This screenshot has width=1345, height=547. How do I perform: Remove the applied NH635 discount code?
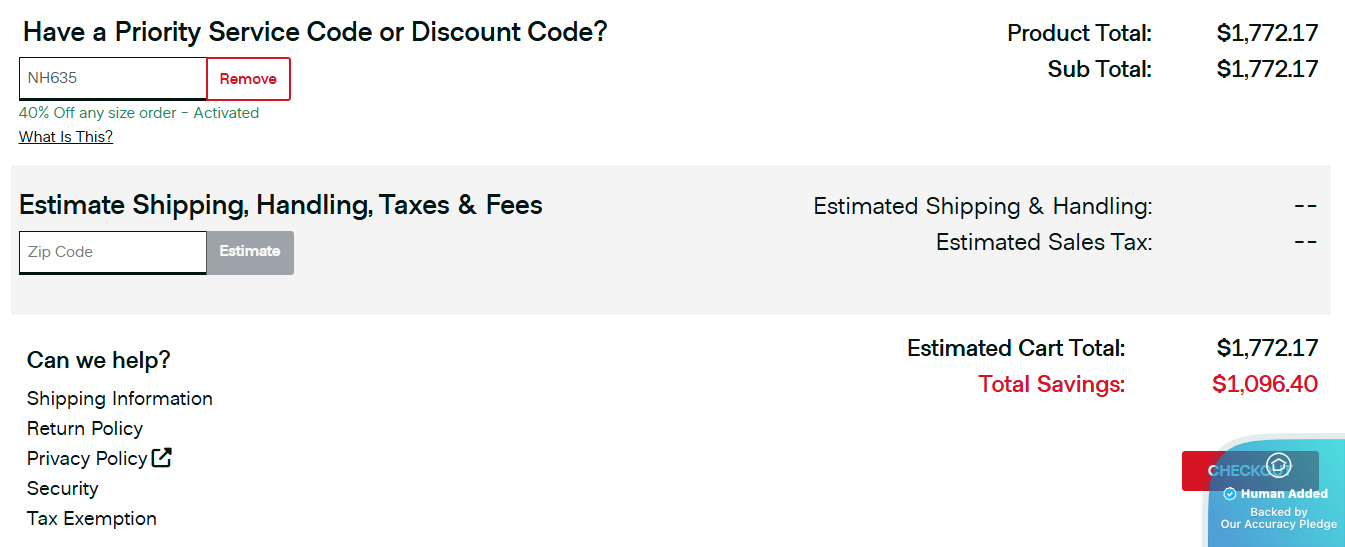point(248,79)
